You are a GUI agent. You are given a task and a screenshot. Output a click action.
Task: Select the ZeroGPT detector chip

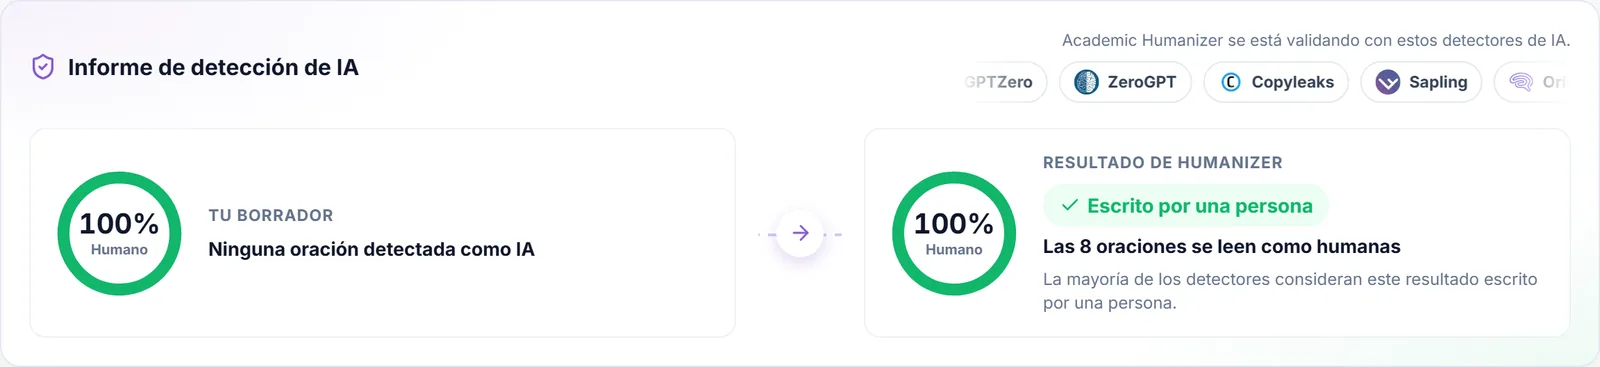click(1125, 82)
